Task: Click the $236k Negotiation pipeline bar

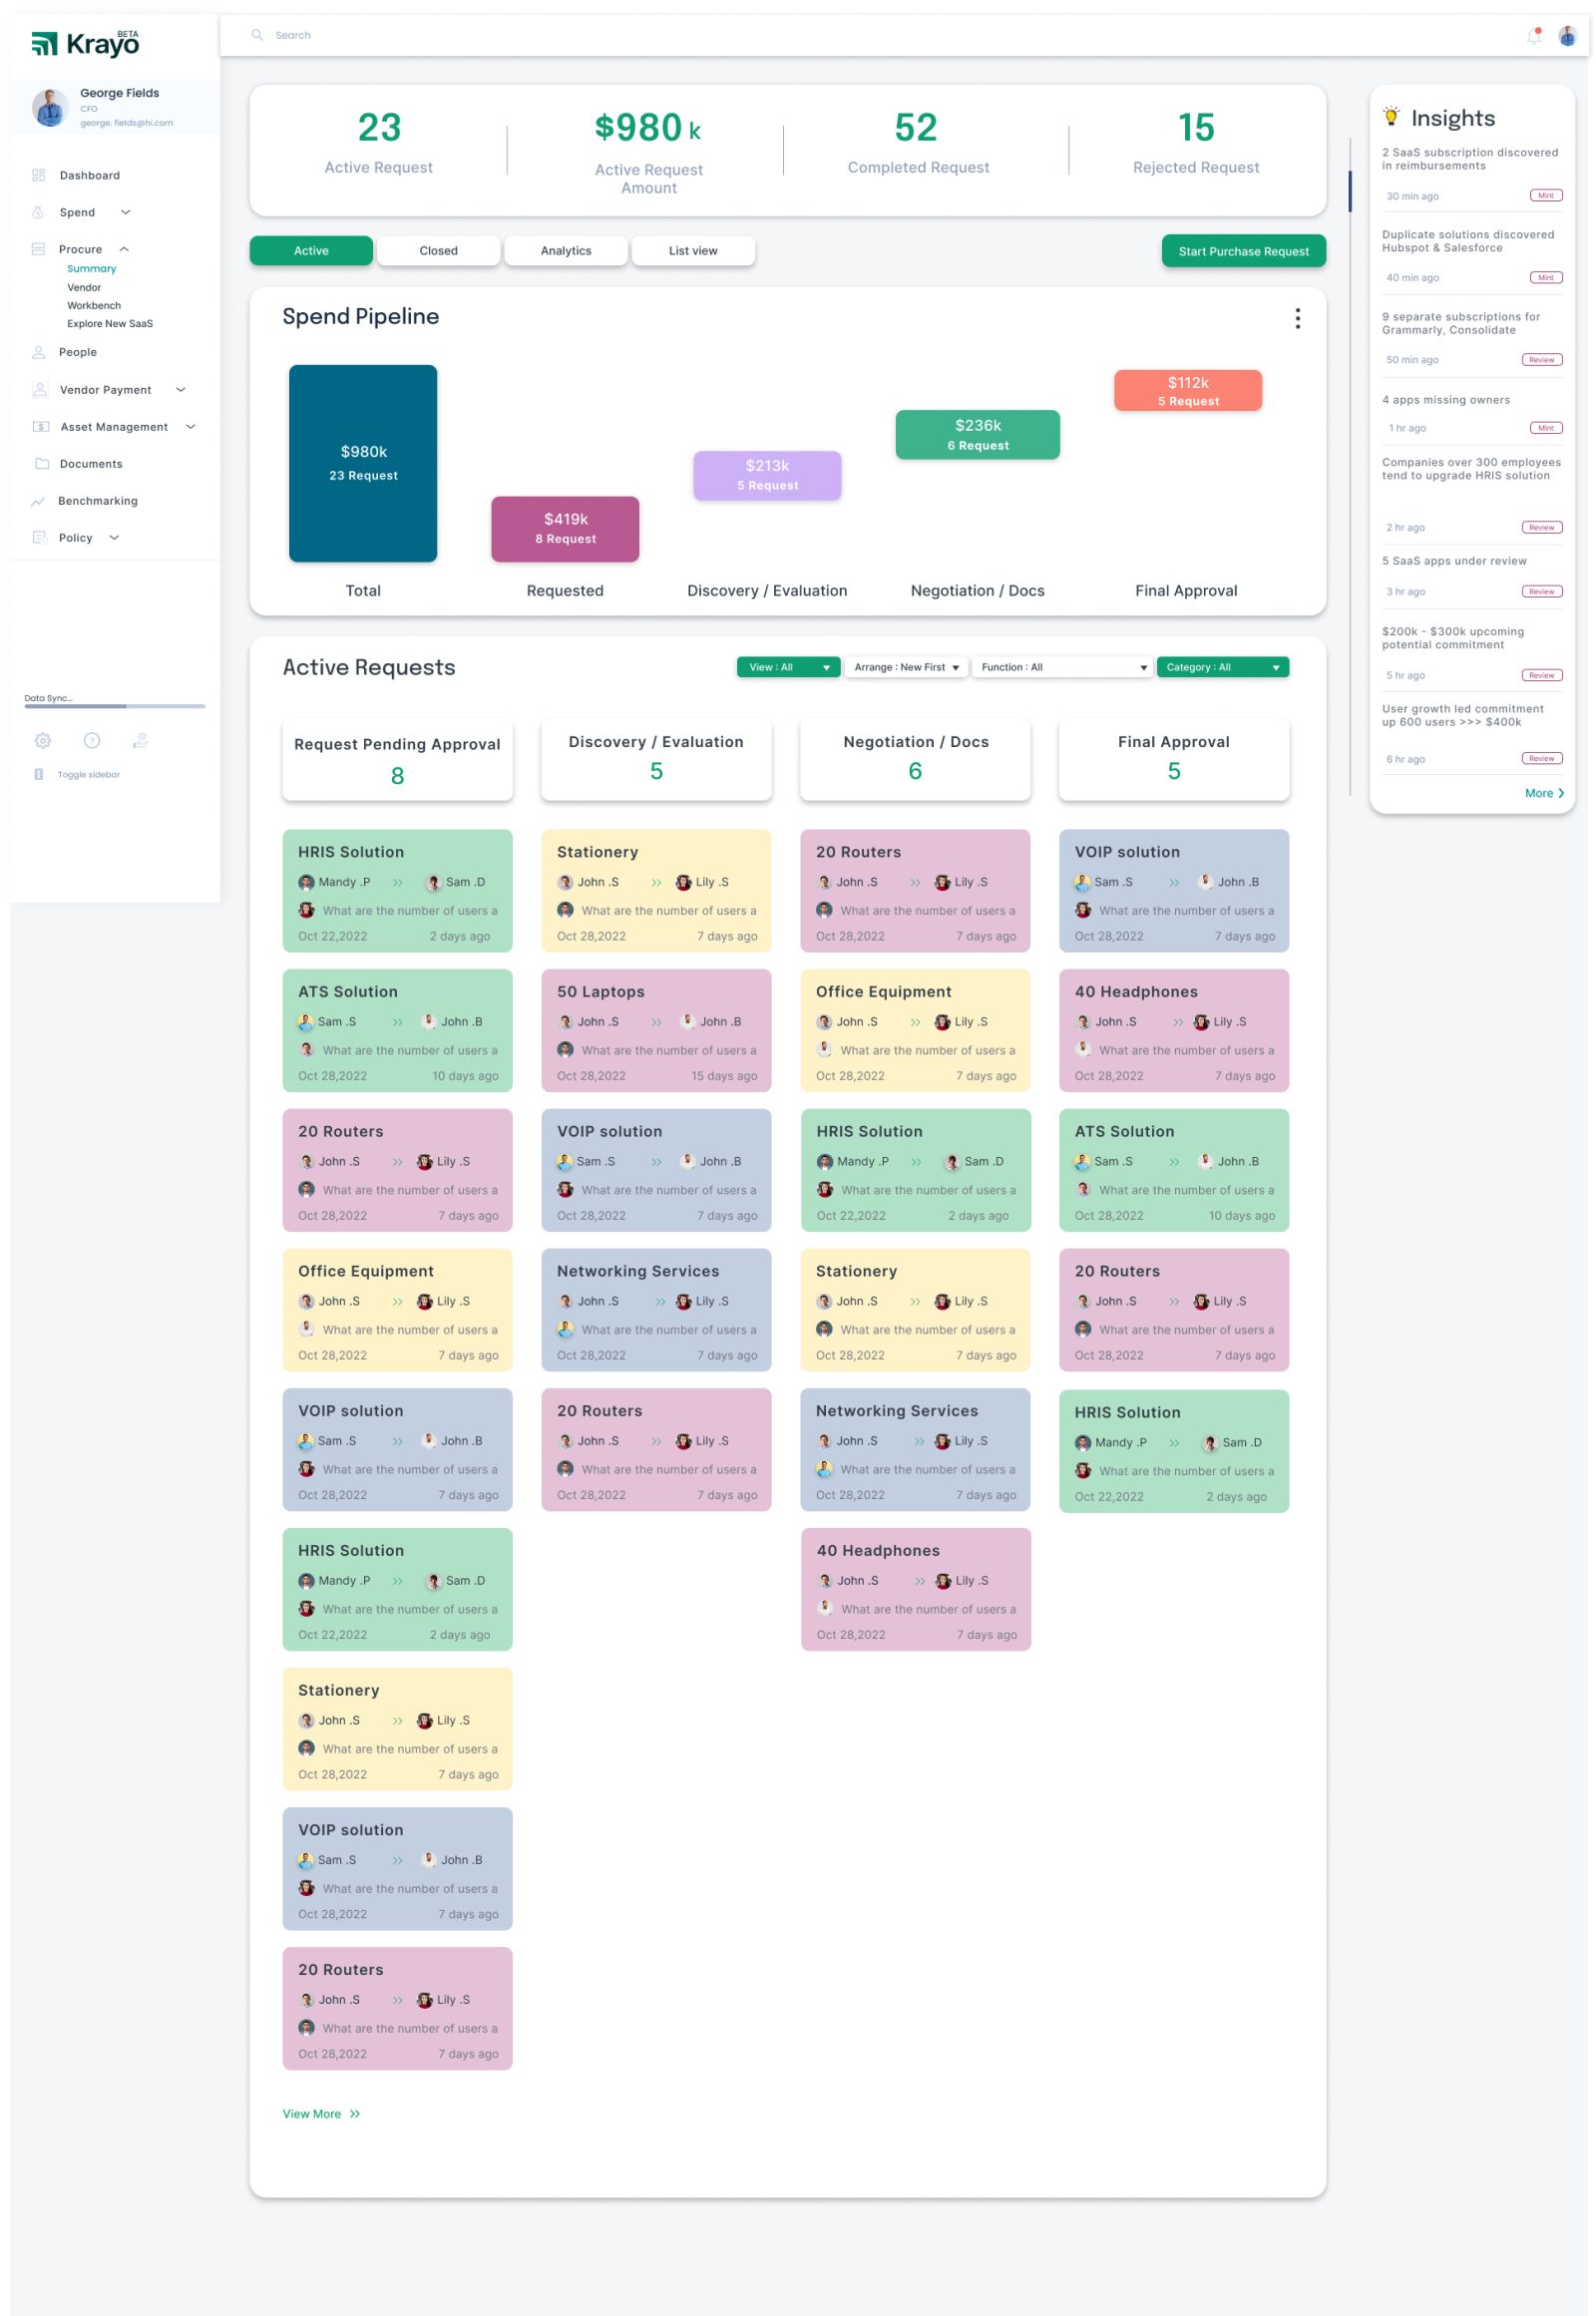Action: click(978, 435)
